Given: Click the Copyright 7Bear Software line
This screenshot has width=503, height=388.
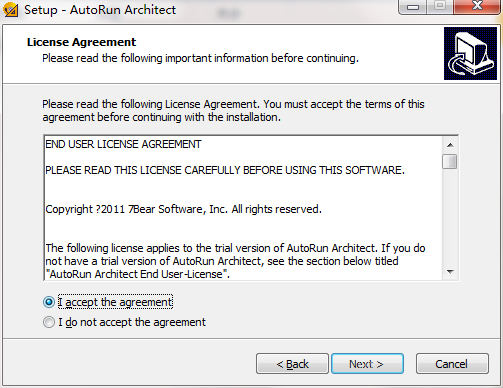Looking at the screenshot, I should click(x=184, y=209).
